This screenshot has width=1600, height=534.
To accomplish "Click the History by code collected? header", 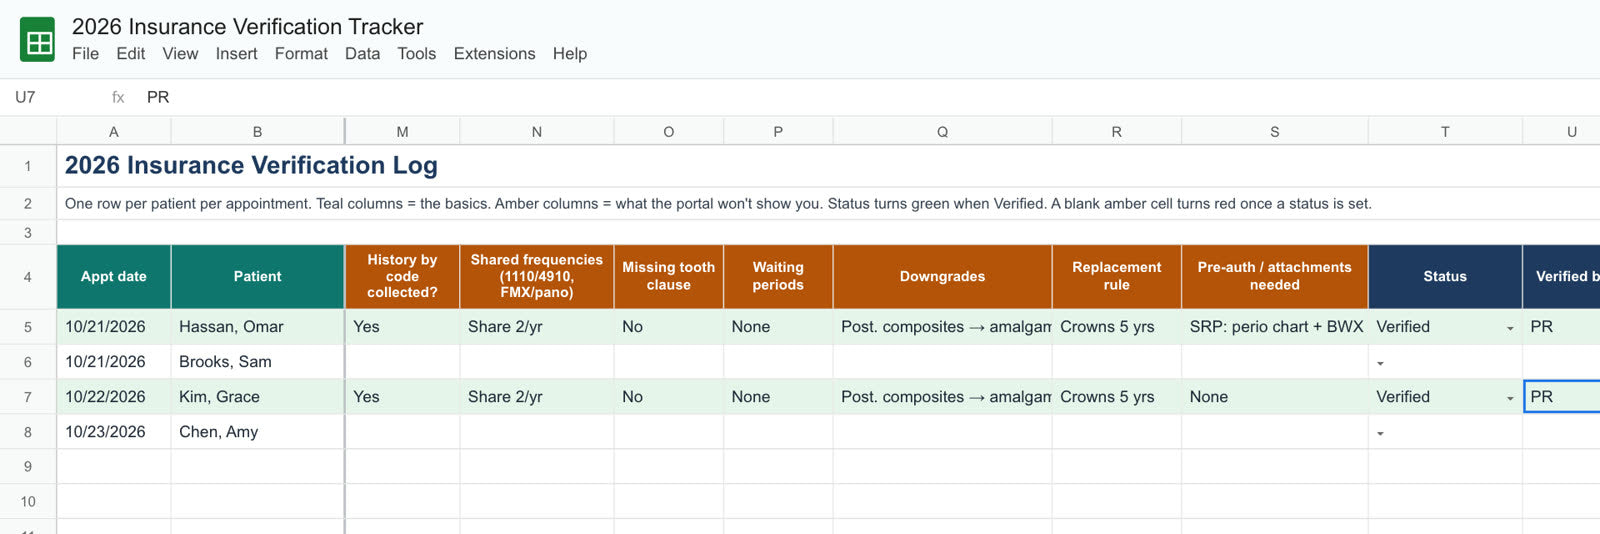I will [x=402, y=277].
